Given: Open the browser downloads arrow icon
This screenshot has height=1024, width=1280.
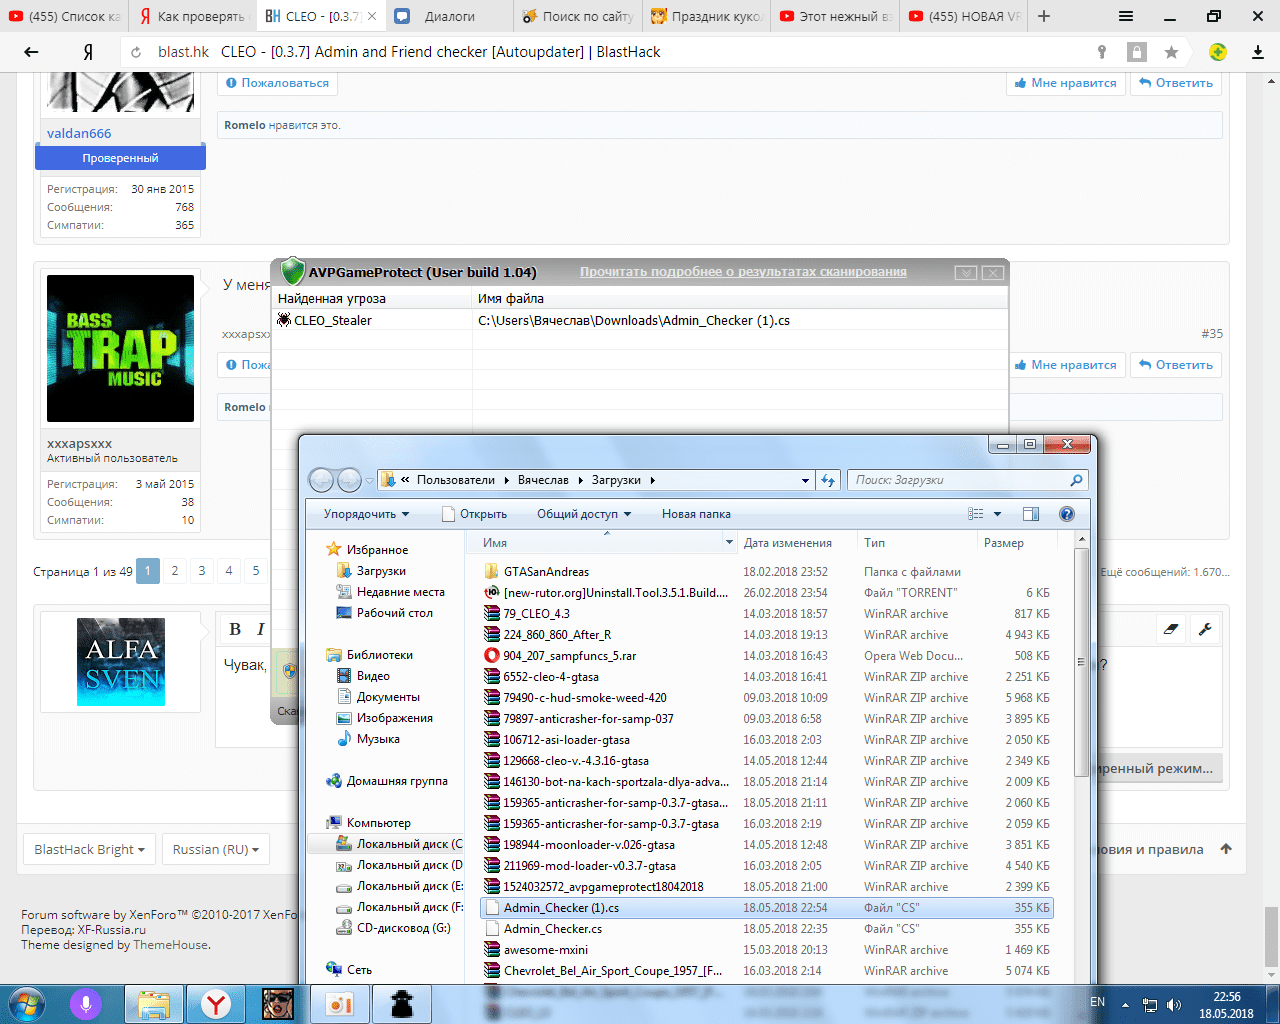Looking at the screenshot, I should point(1258,52).
